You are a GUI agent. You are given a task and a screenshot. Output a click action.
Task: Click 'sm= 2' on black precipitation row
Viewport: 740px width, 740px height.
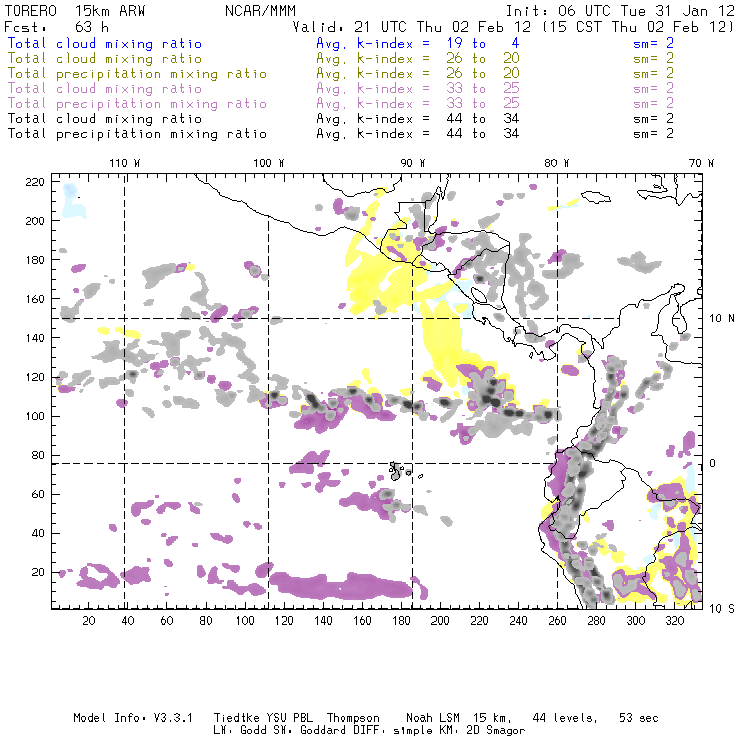click(x=653, y=134)
